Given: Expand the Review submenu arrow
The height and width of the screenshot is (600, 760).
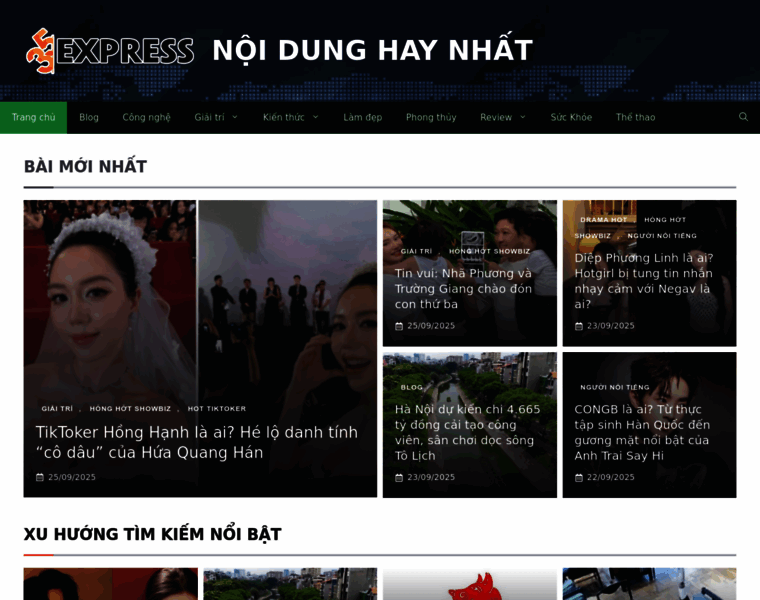Looking at the screenshot, I should [523, 117].
